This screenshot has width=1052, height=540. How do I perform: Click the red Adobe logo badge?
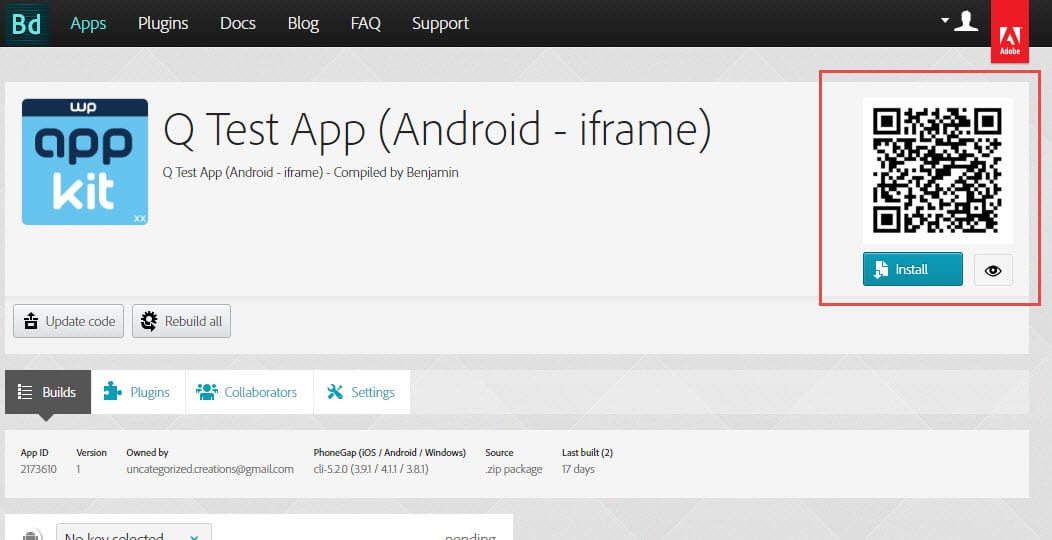click(x=1010, y=32)
